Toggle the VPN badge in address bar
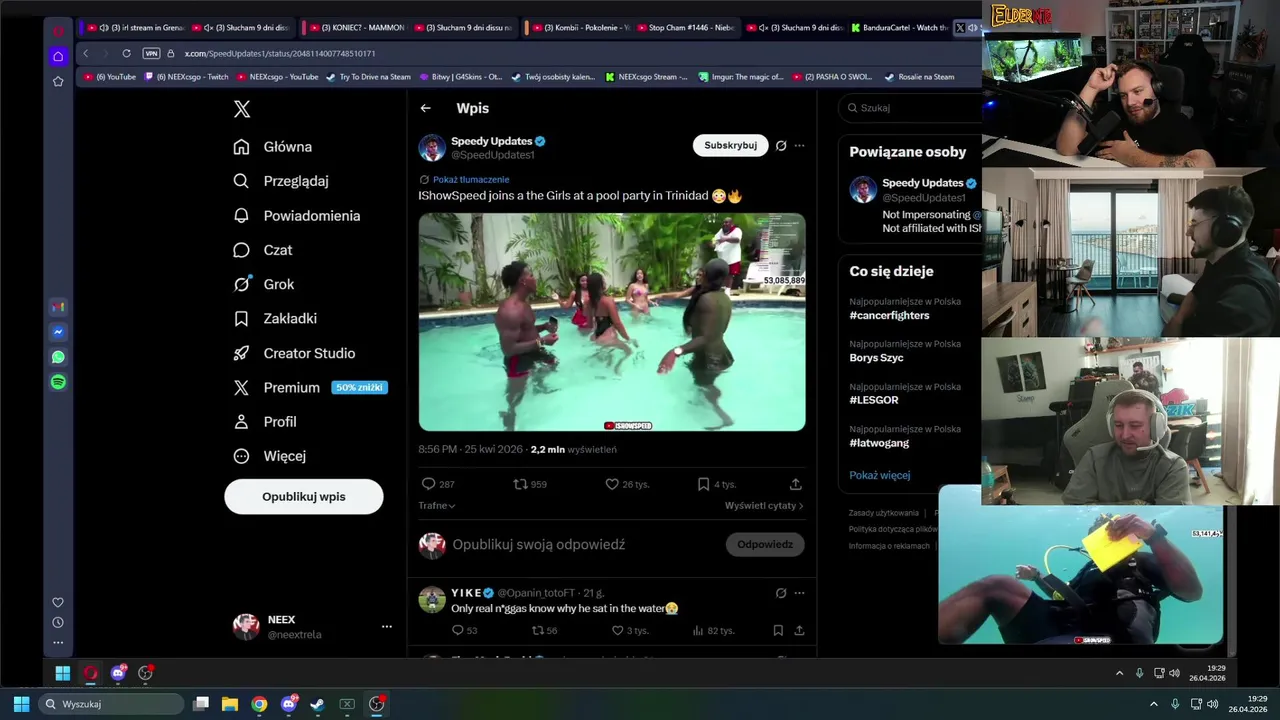This screenshot has height=720, width=1280. tap(151, 53)
